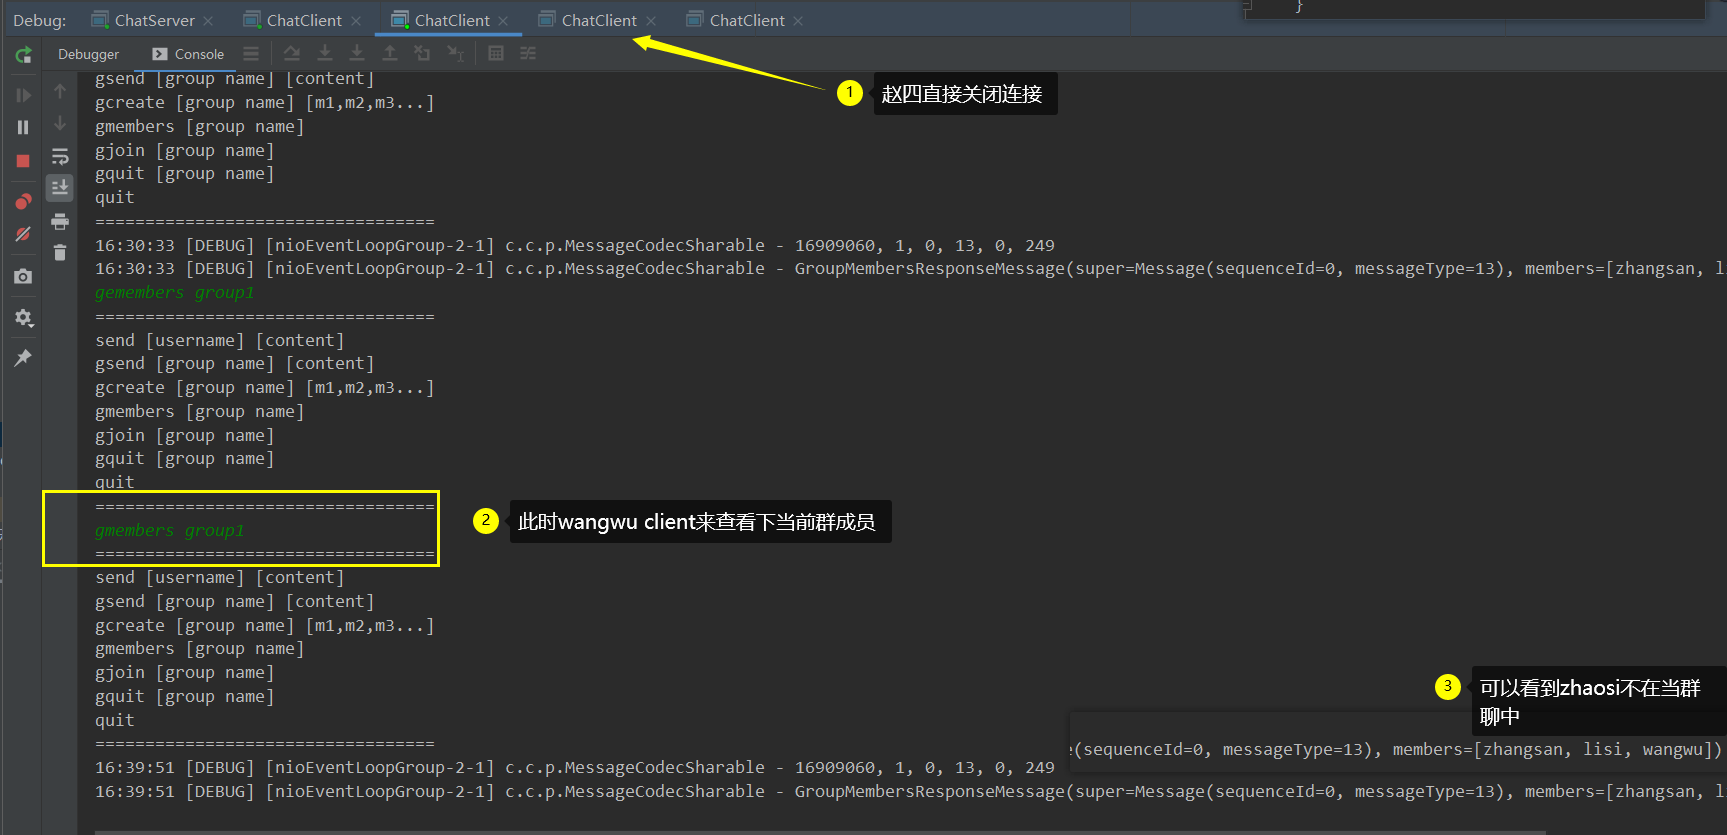Image resolution: width=1727 pixels, height=835 pixels.
Task: Click the Step Over icon
Action: [x=291, y=53]
